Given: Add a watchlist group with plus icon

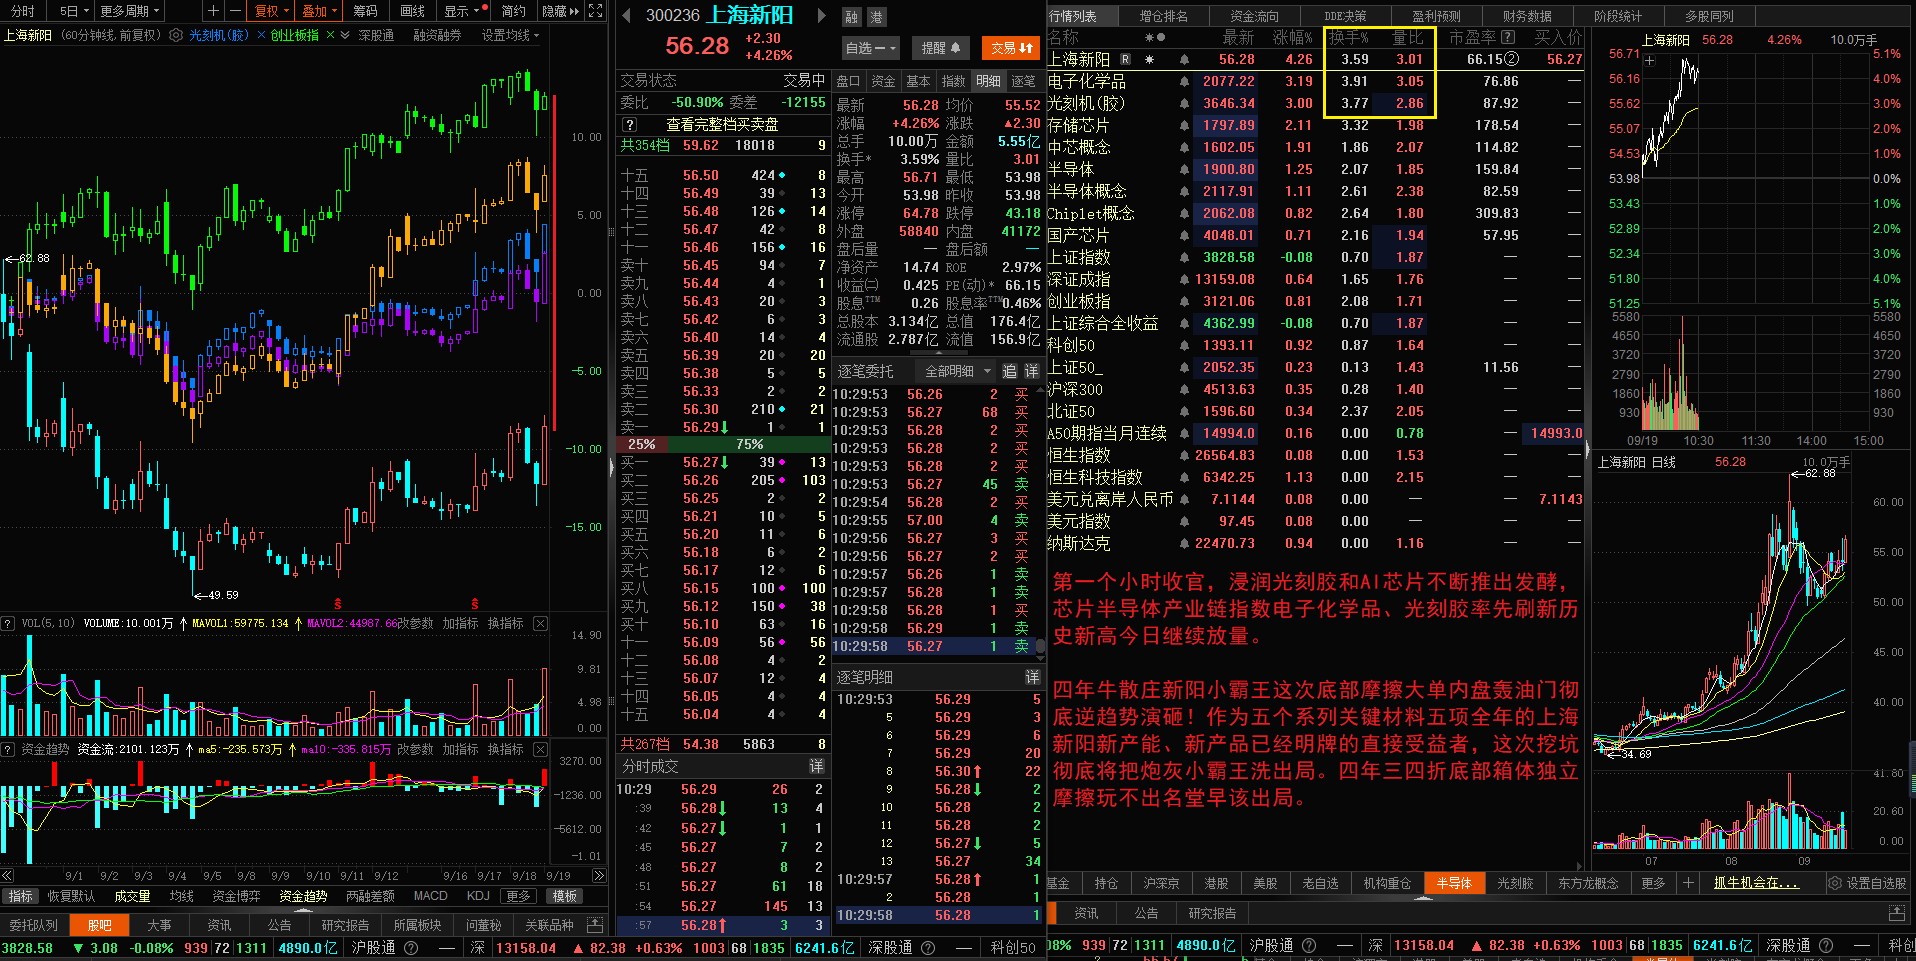Looking at the screenshot, I should click(1688, 883).
